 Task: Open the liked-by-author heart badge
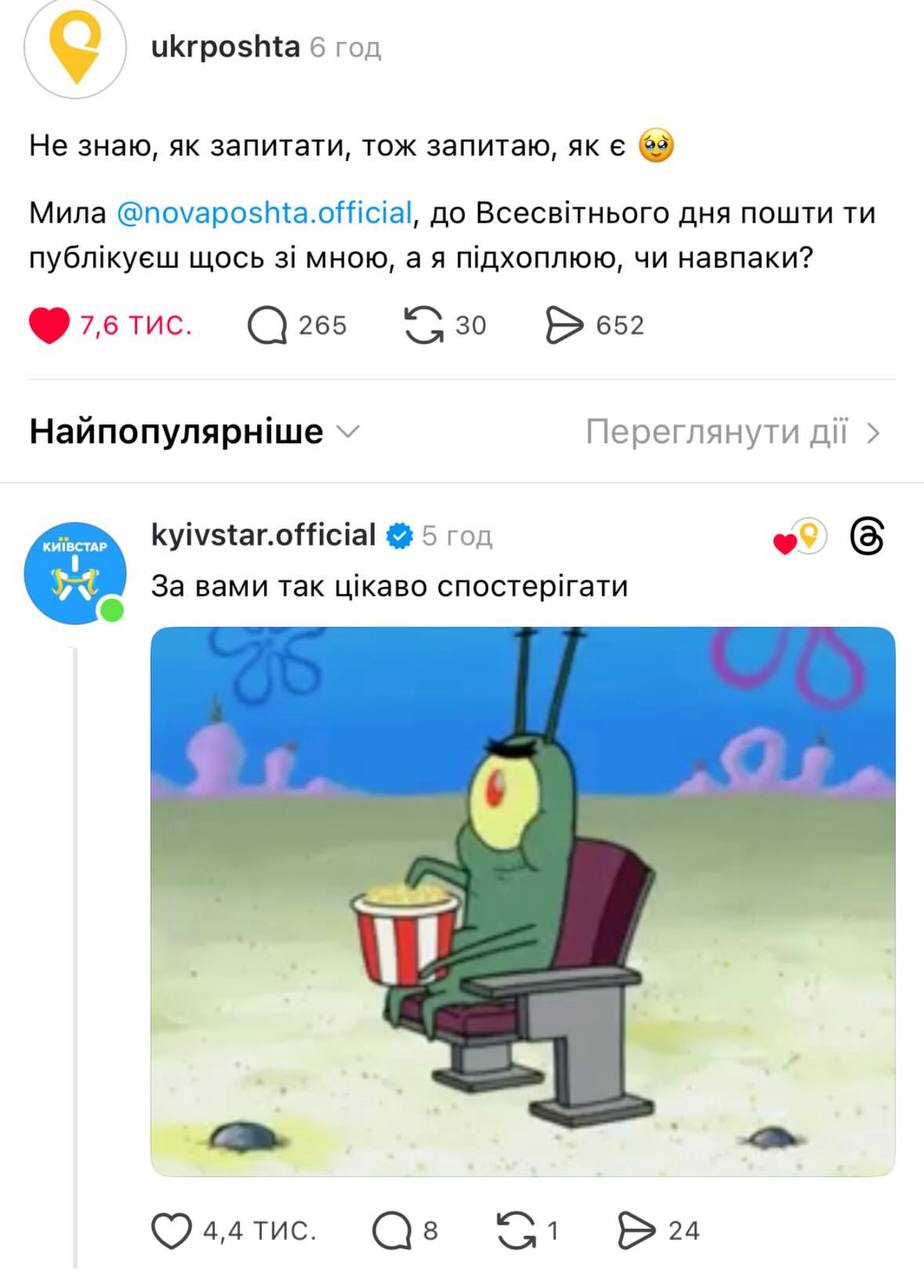801,538
